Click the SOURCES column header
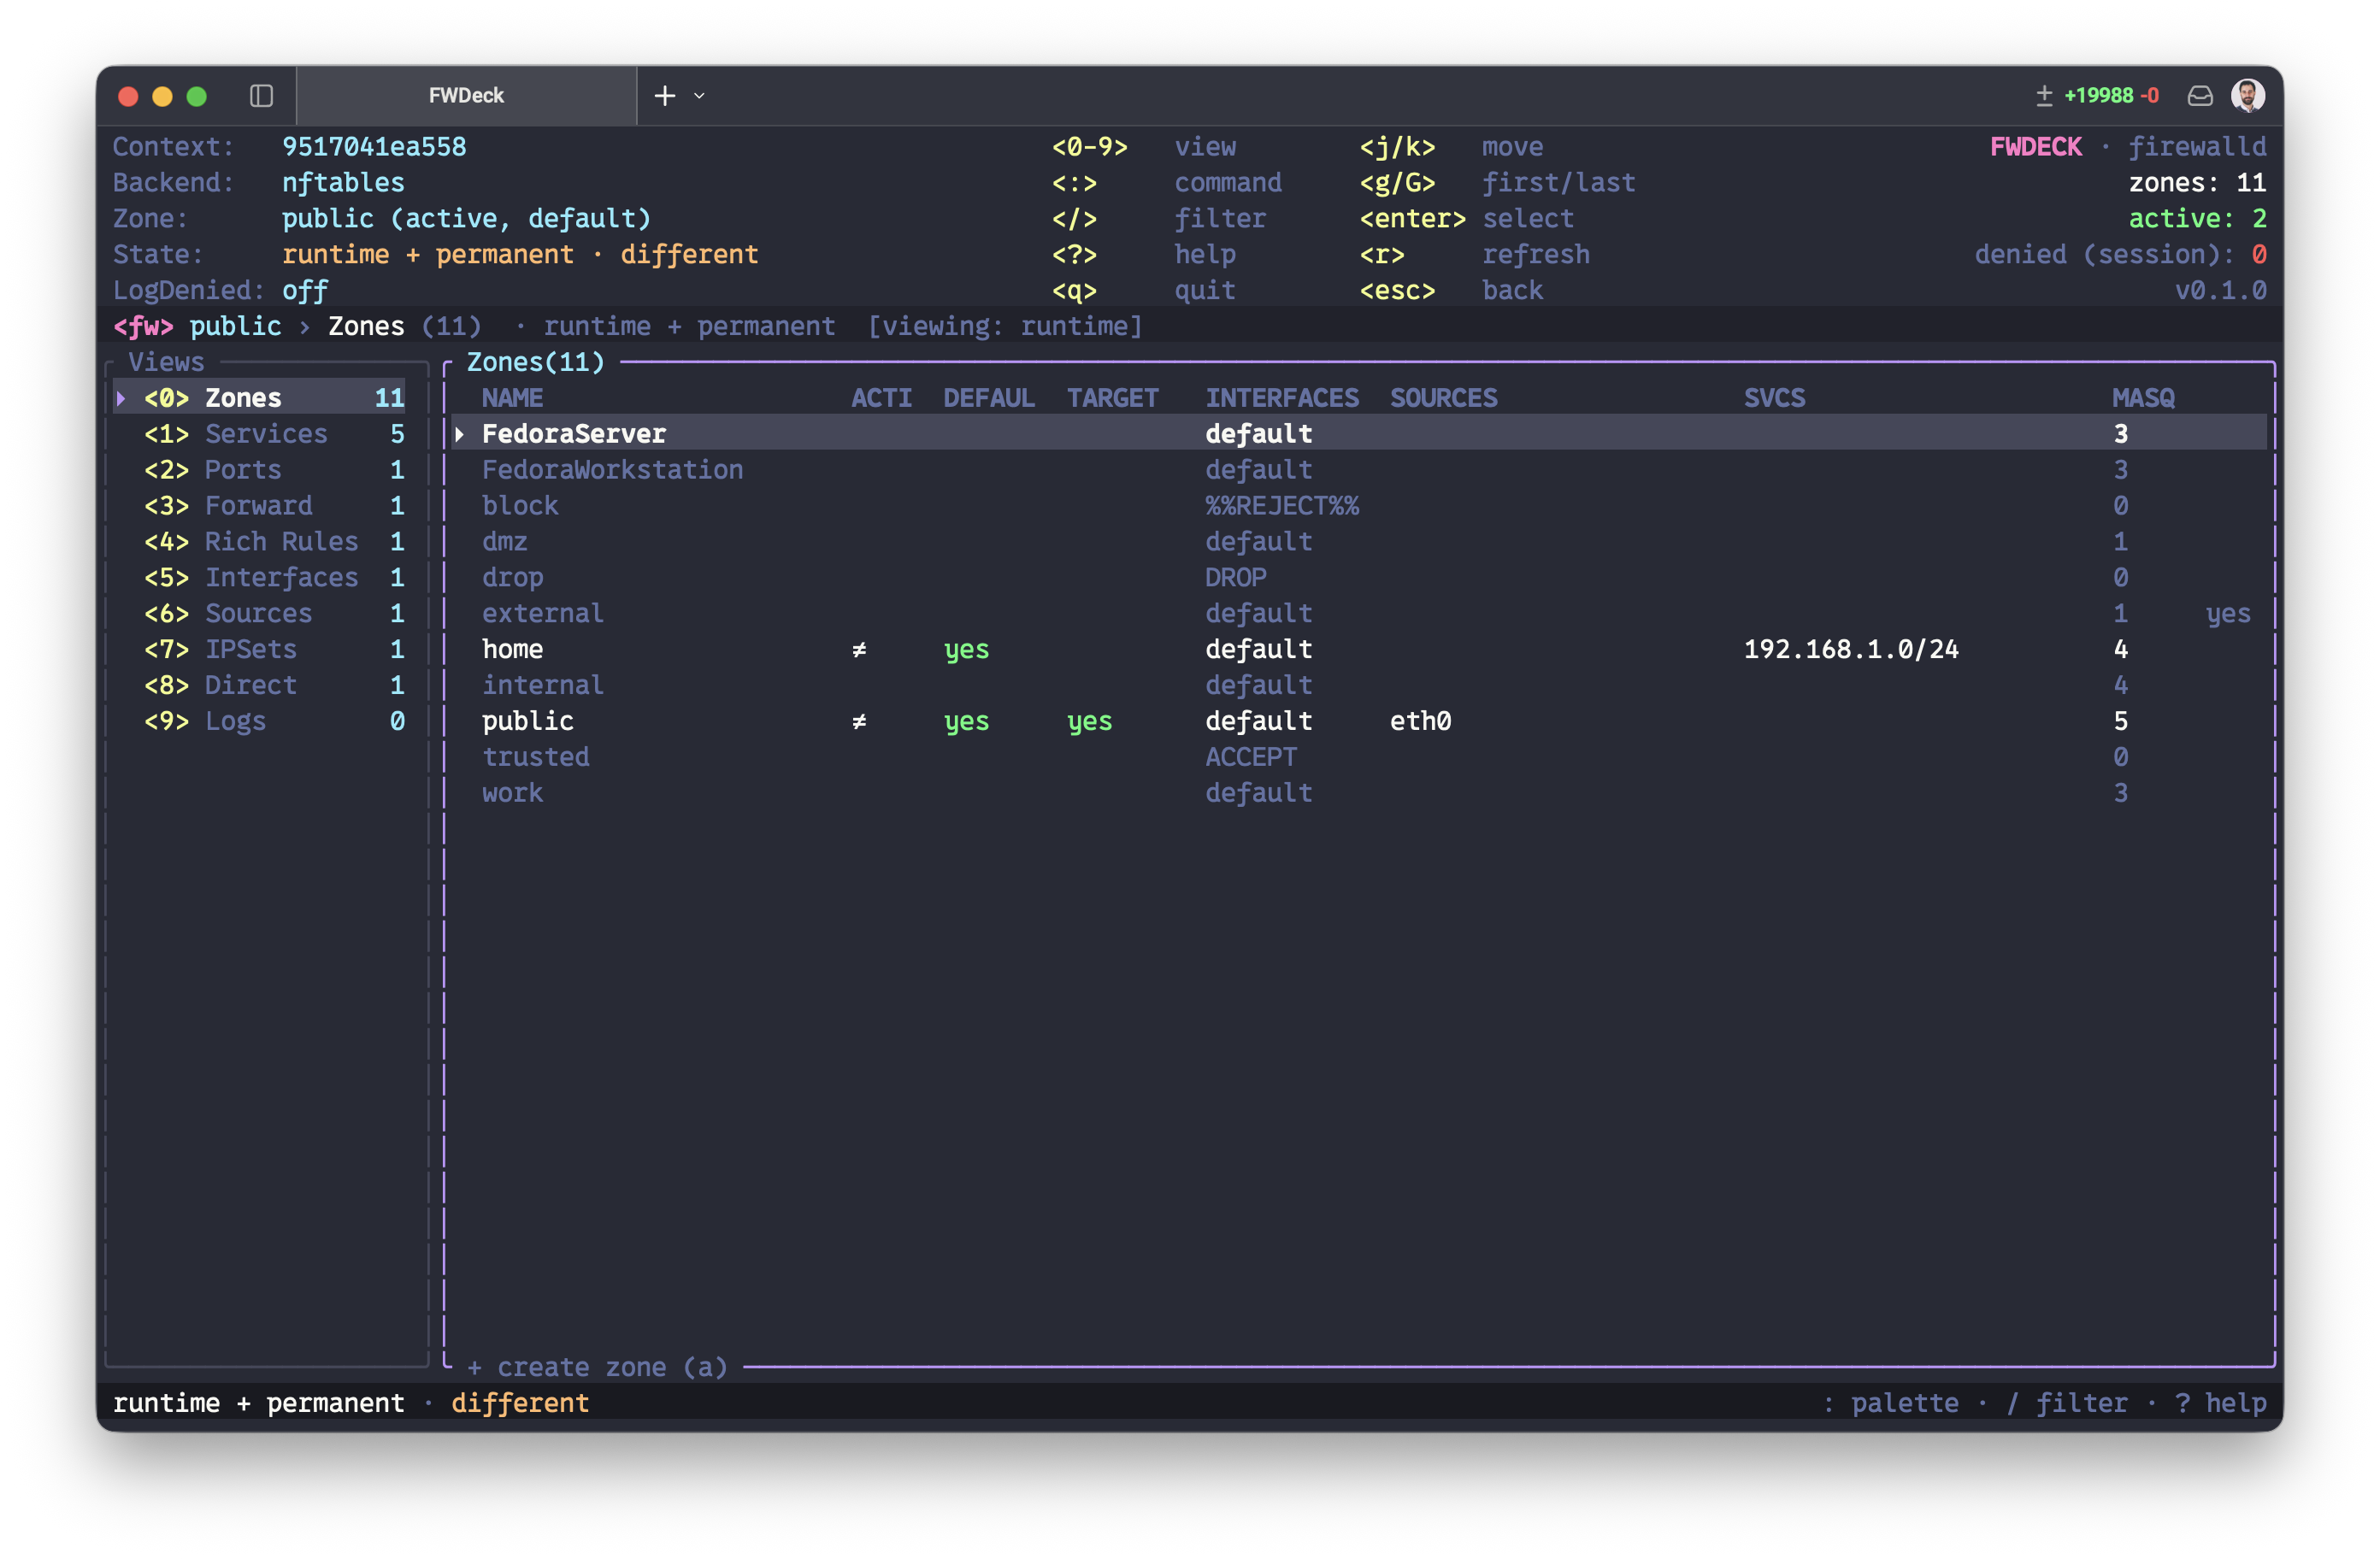Image resolution: width=2380 pixels, height=1559 pixels. (1443, 398)
